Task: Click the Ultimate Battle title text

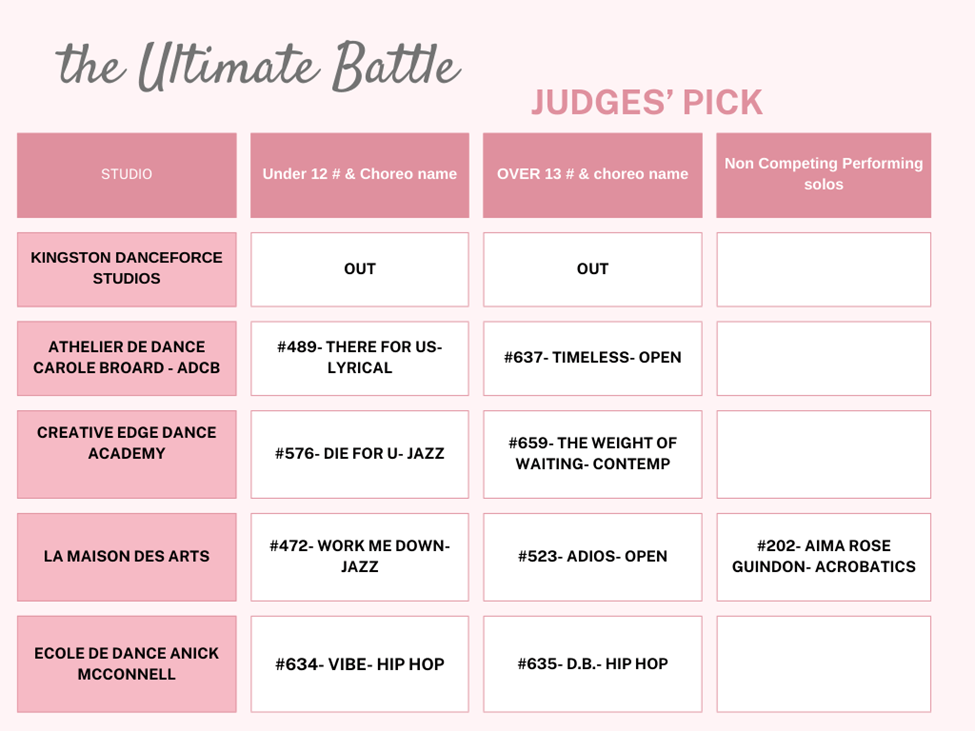Action: pyautogui.click(x=259, y=66)
